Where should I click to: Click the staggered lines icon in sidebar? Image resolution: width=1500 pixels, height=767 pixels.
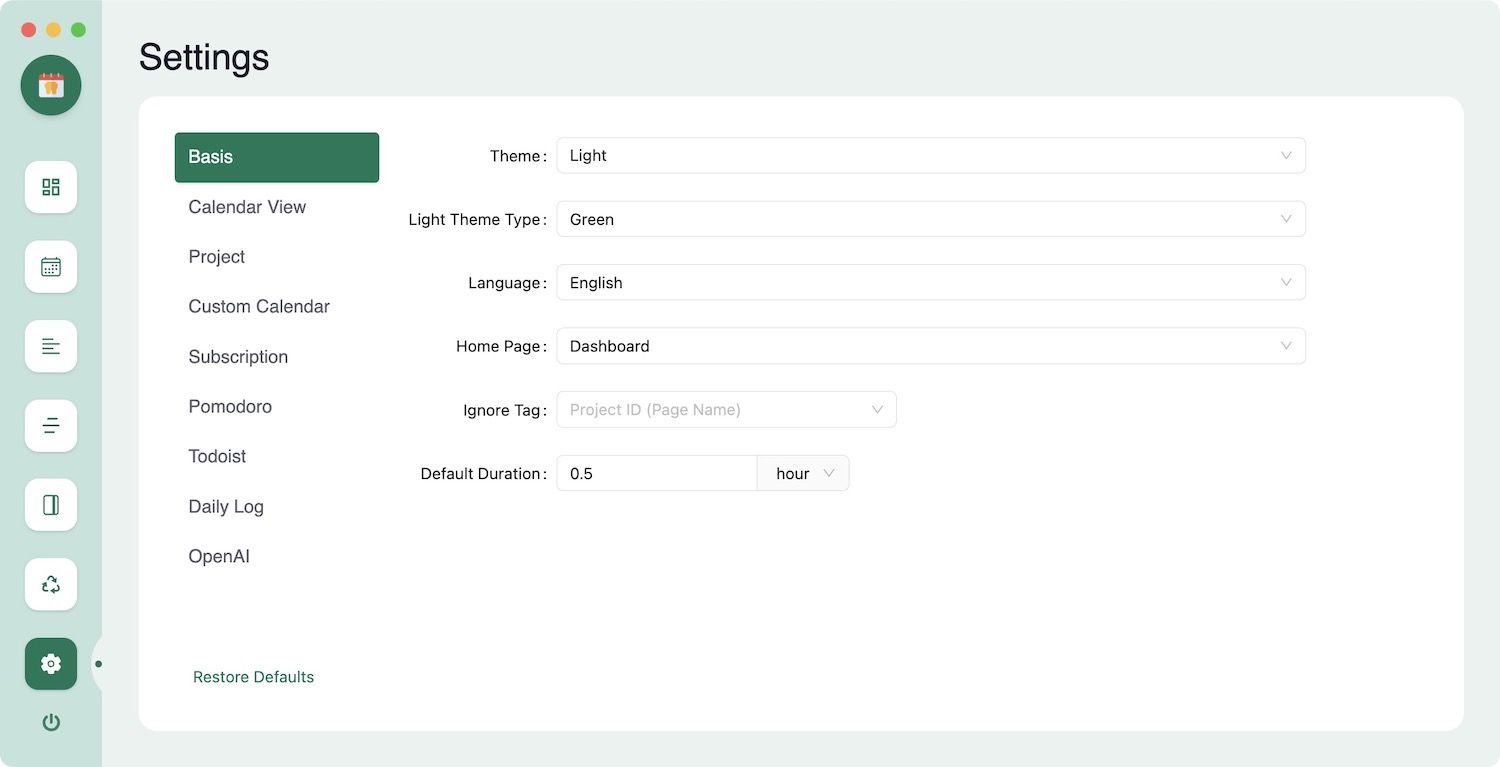pyautogui.click(x=51, y=426)
